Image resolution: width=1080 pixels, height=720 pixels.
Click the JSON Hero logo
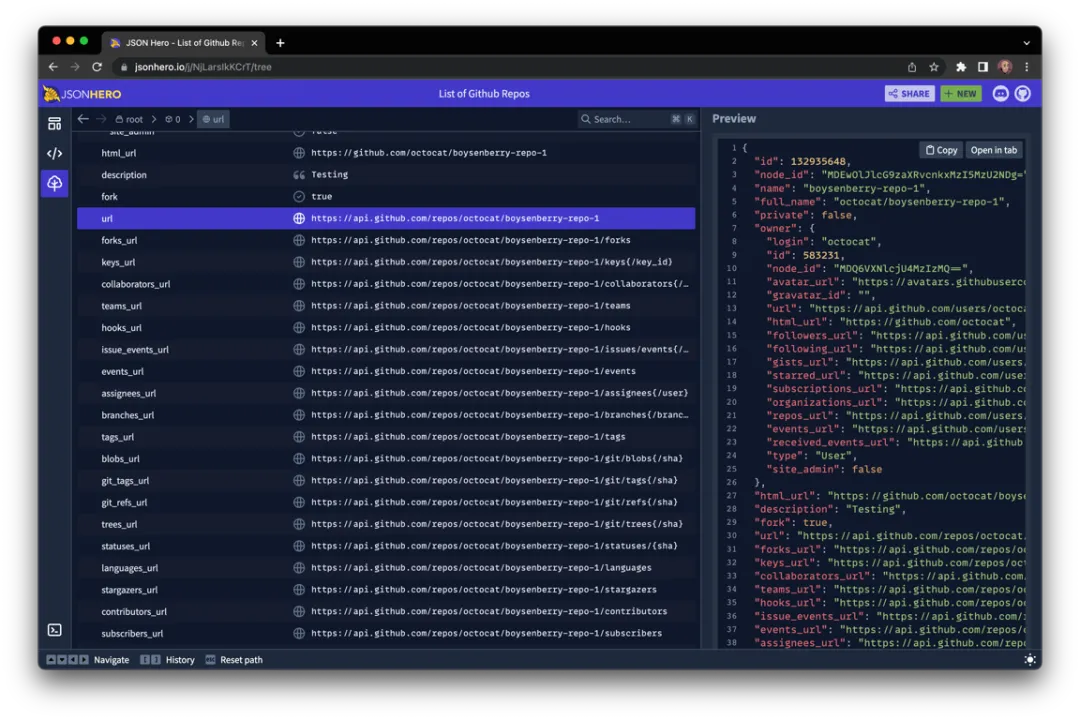[82, 93]
